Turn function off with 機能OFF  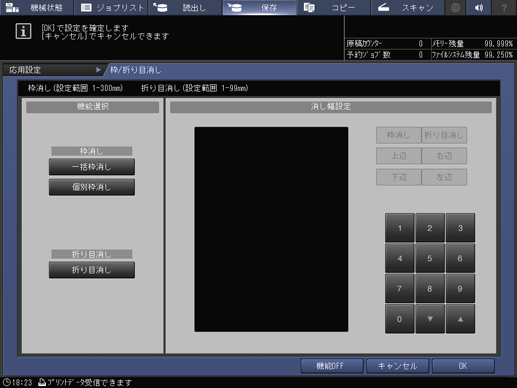click(332, 366)
